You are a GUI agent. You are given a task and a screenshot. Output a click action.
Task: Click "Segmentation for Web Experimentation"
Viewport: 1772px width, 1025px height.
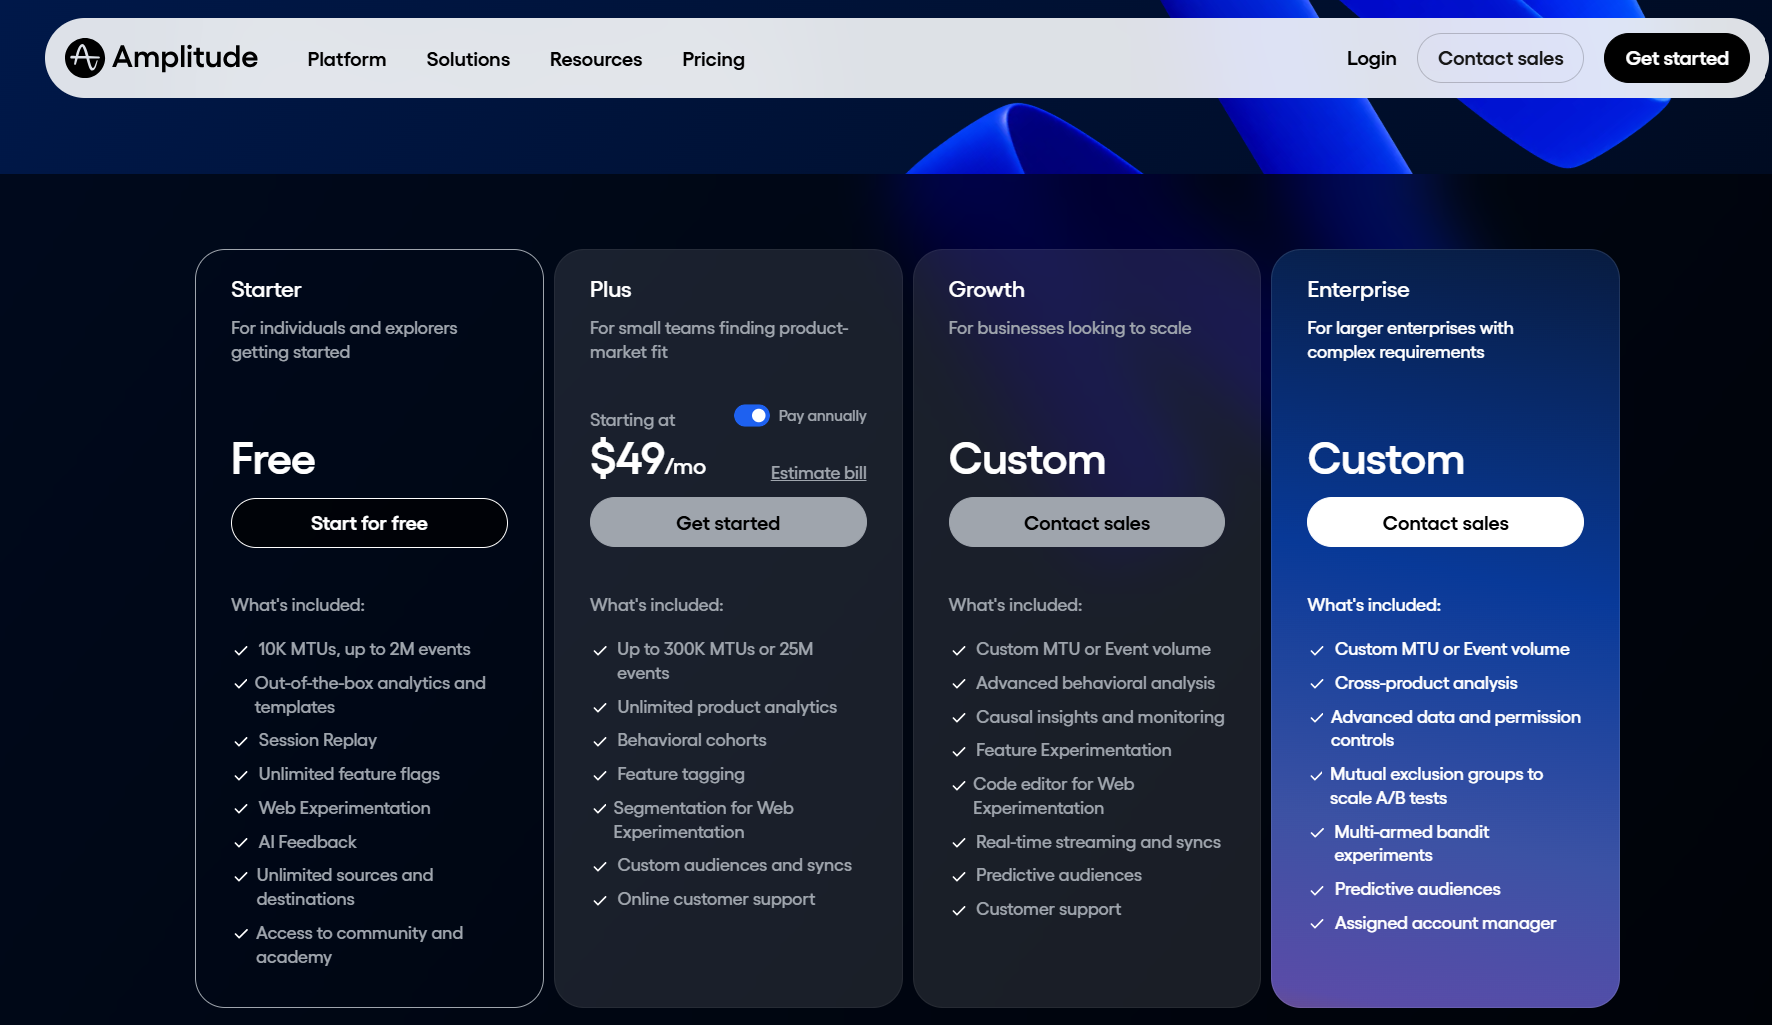coord(703,820)
